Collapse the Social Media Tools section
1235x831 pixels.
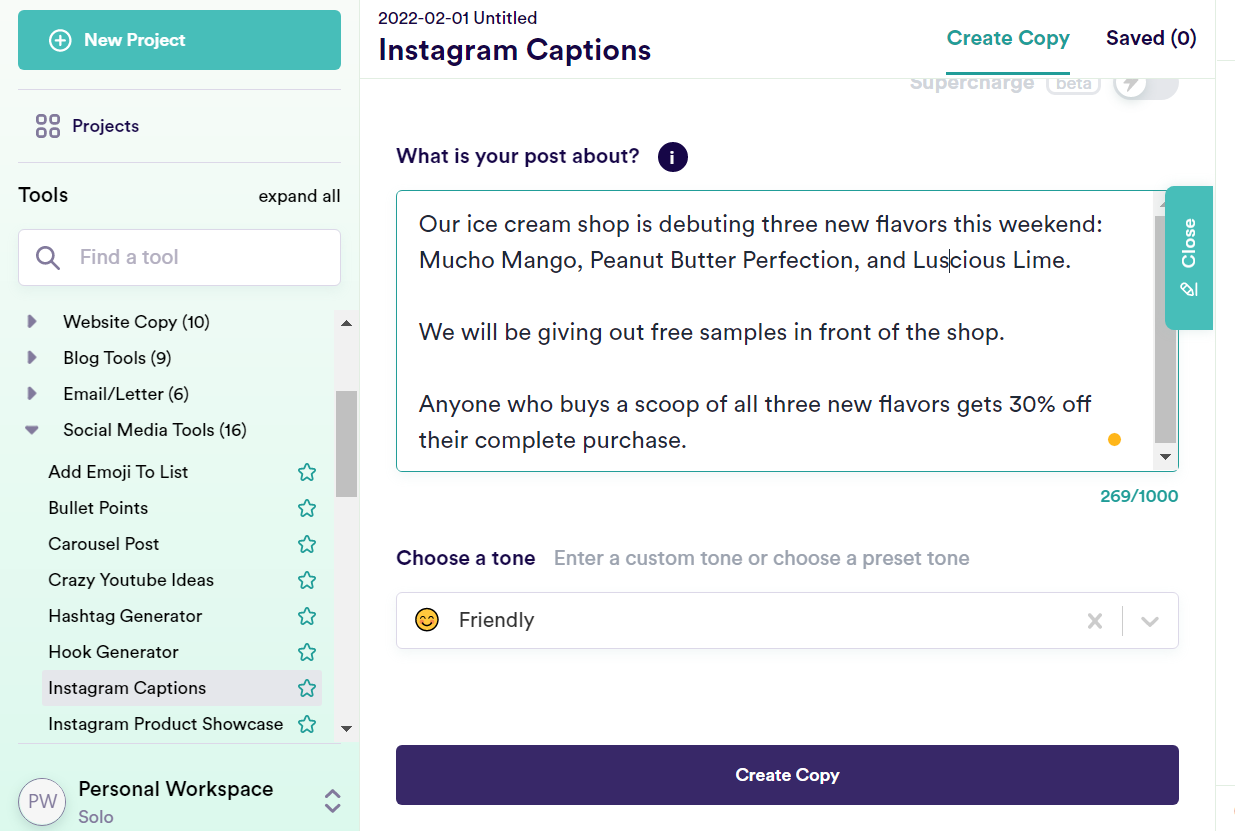(32, 430)
